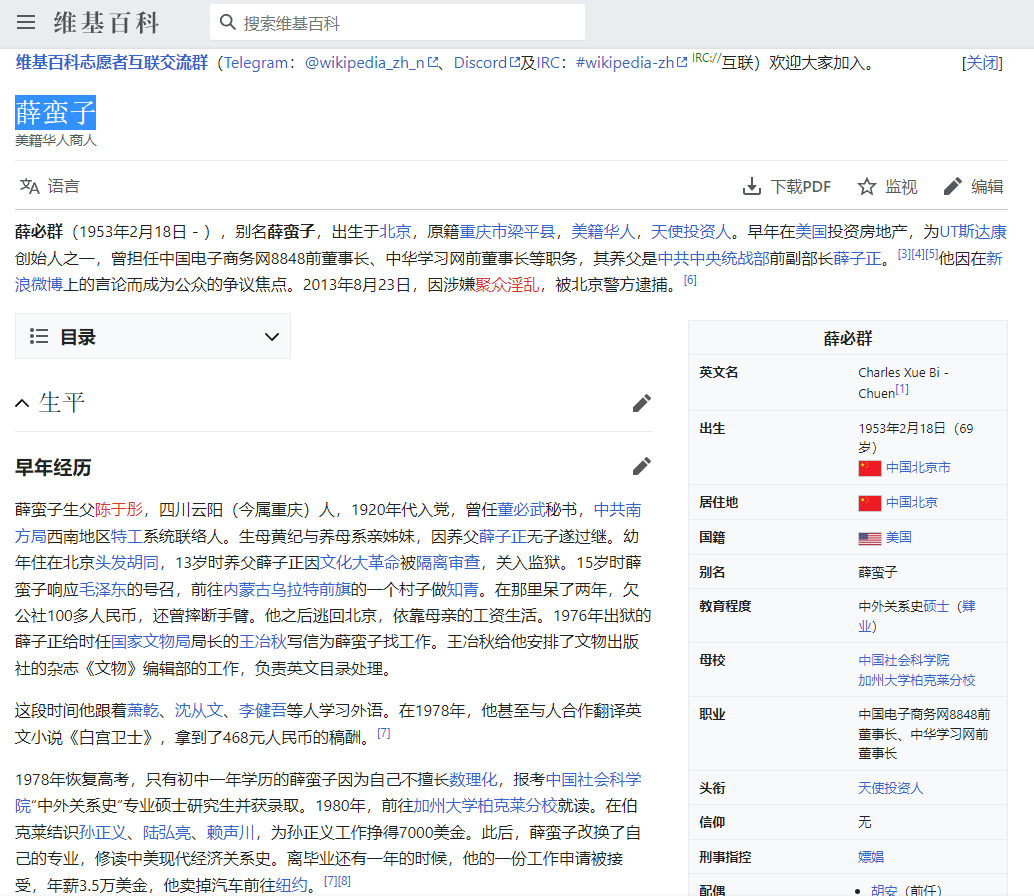1034x896 pixels.
Task: Open Telegram @wikipedia_zh_n link
Action: (x=371, y=63)
